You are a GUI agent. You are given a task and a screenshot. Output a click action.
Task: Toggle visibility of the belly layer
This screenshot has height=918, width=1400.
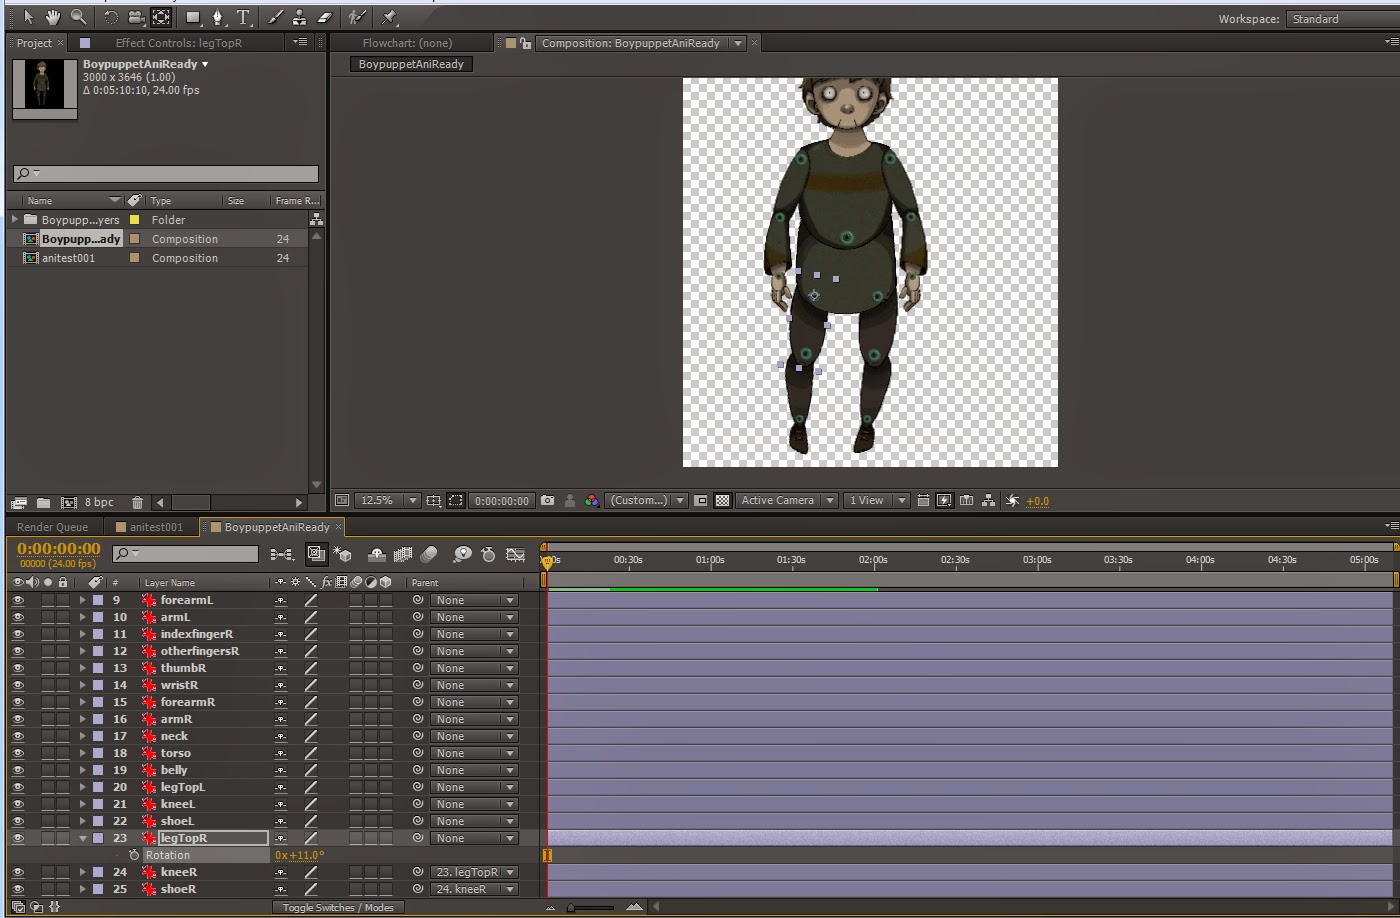(x=18, y=770)
